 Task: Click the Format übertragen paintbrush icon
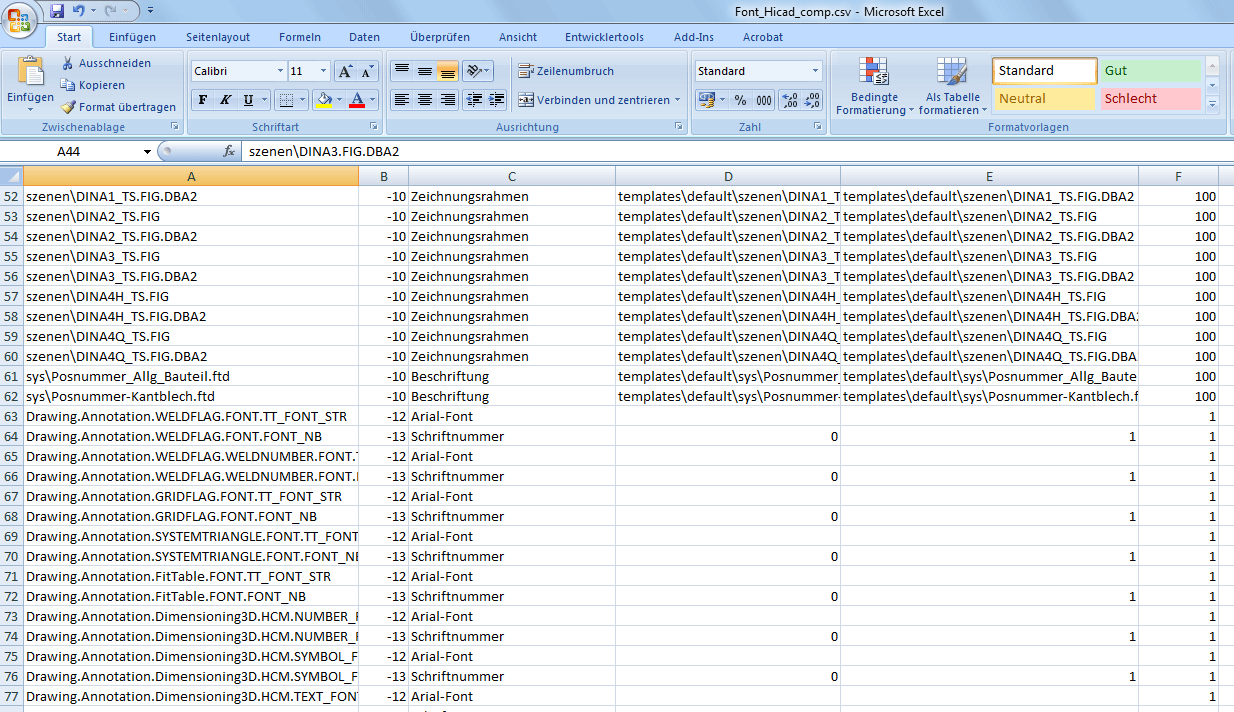click(68, 107)
